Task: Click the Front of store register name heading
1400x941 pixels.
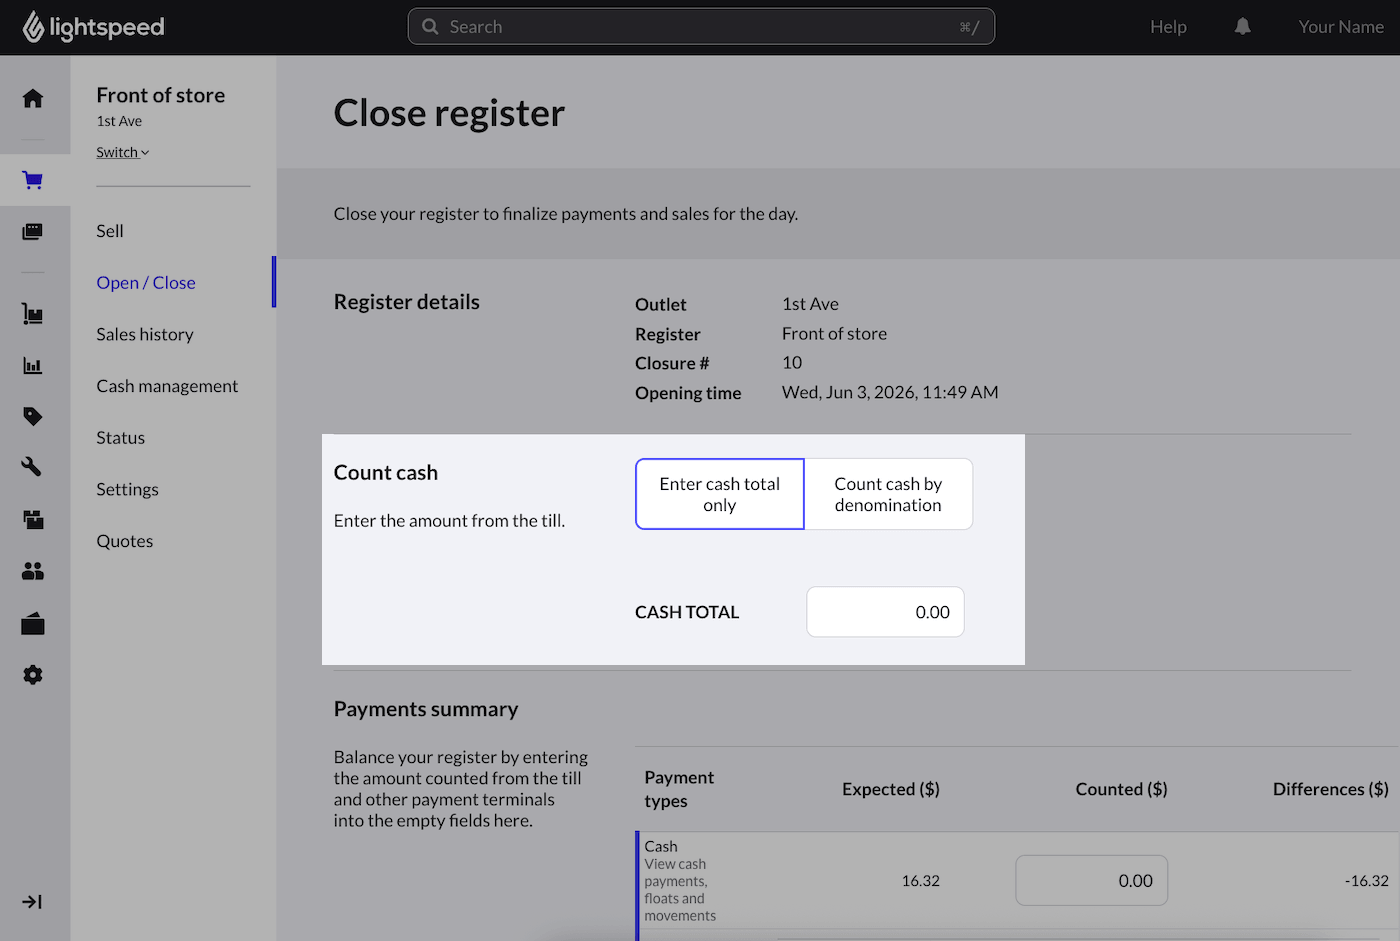Action: (161, 95)
